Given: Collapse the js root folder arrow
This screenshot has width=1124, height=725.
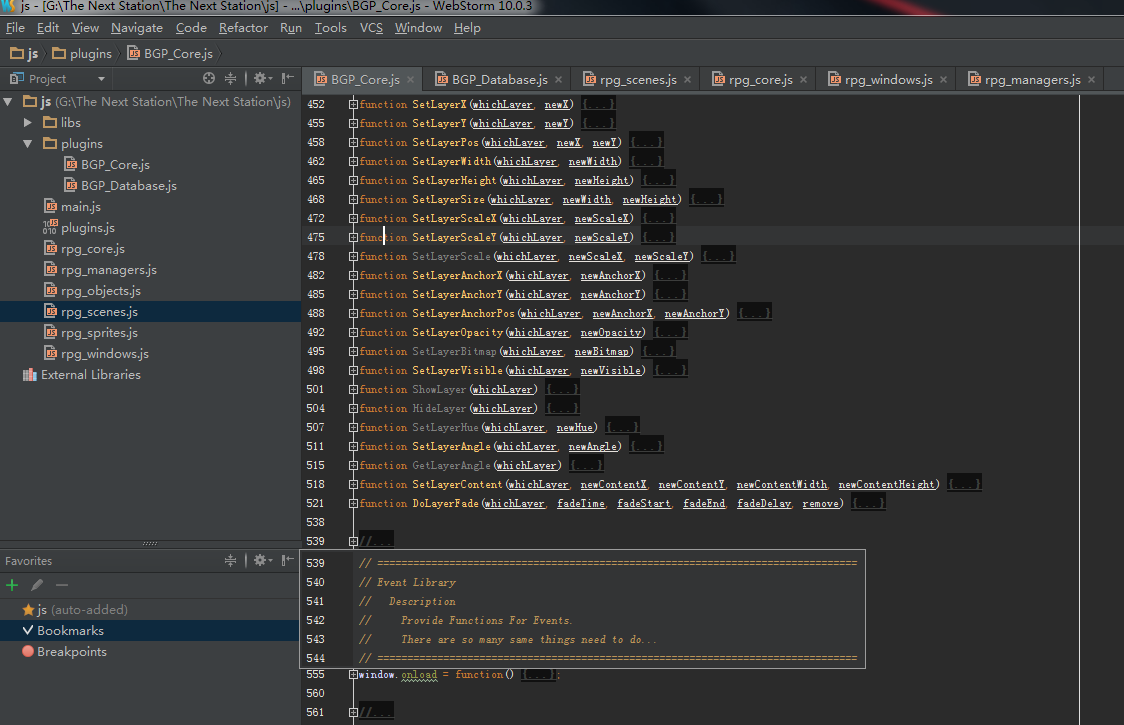Looking at the screenshot, I should (9, 102).
